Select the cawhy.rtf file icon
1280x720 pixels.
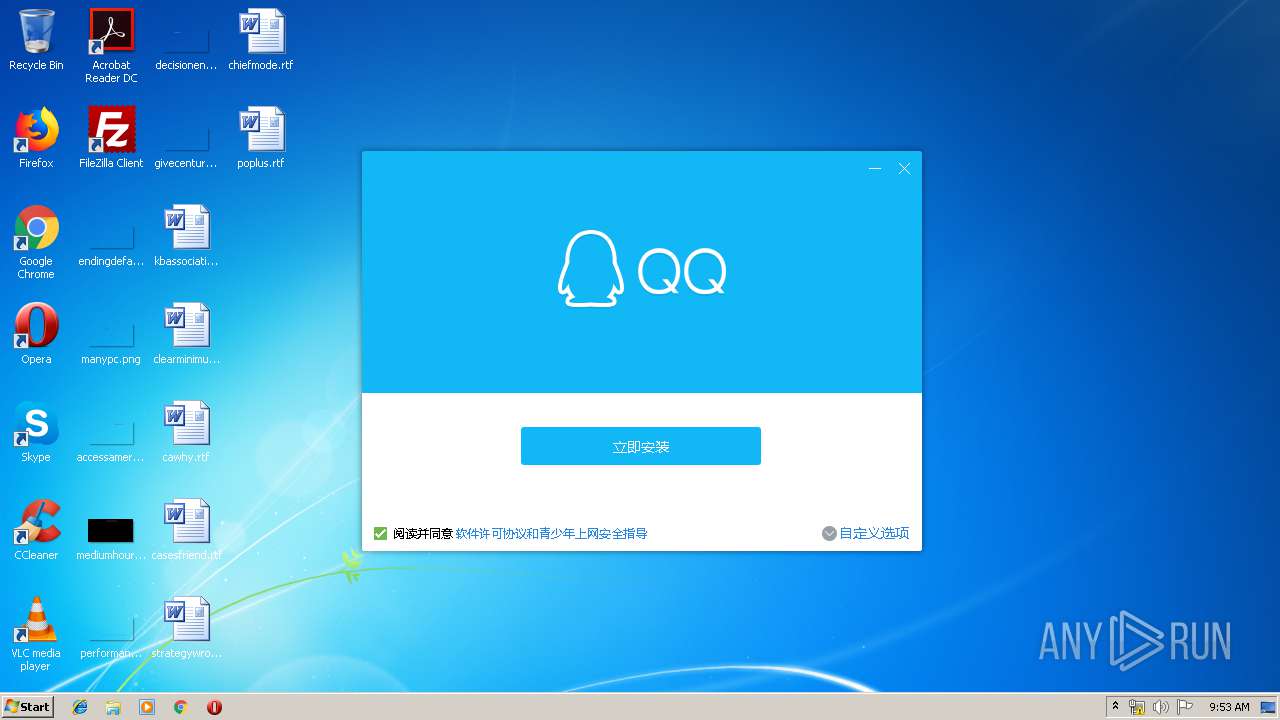coord(186,432)
